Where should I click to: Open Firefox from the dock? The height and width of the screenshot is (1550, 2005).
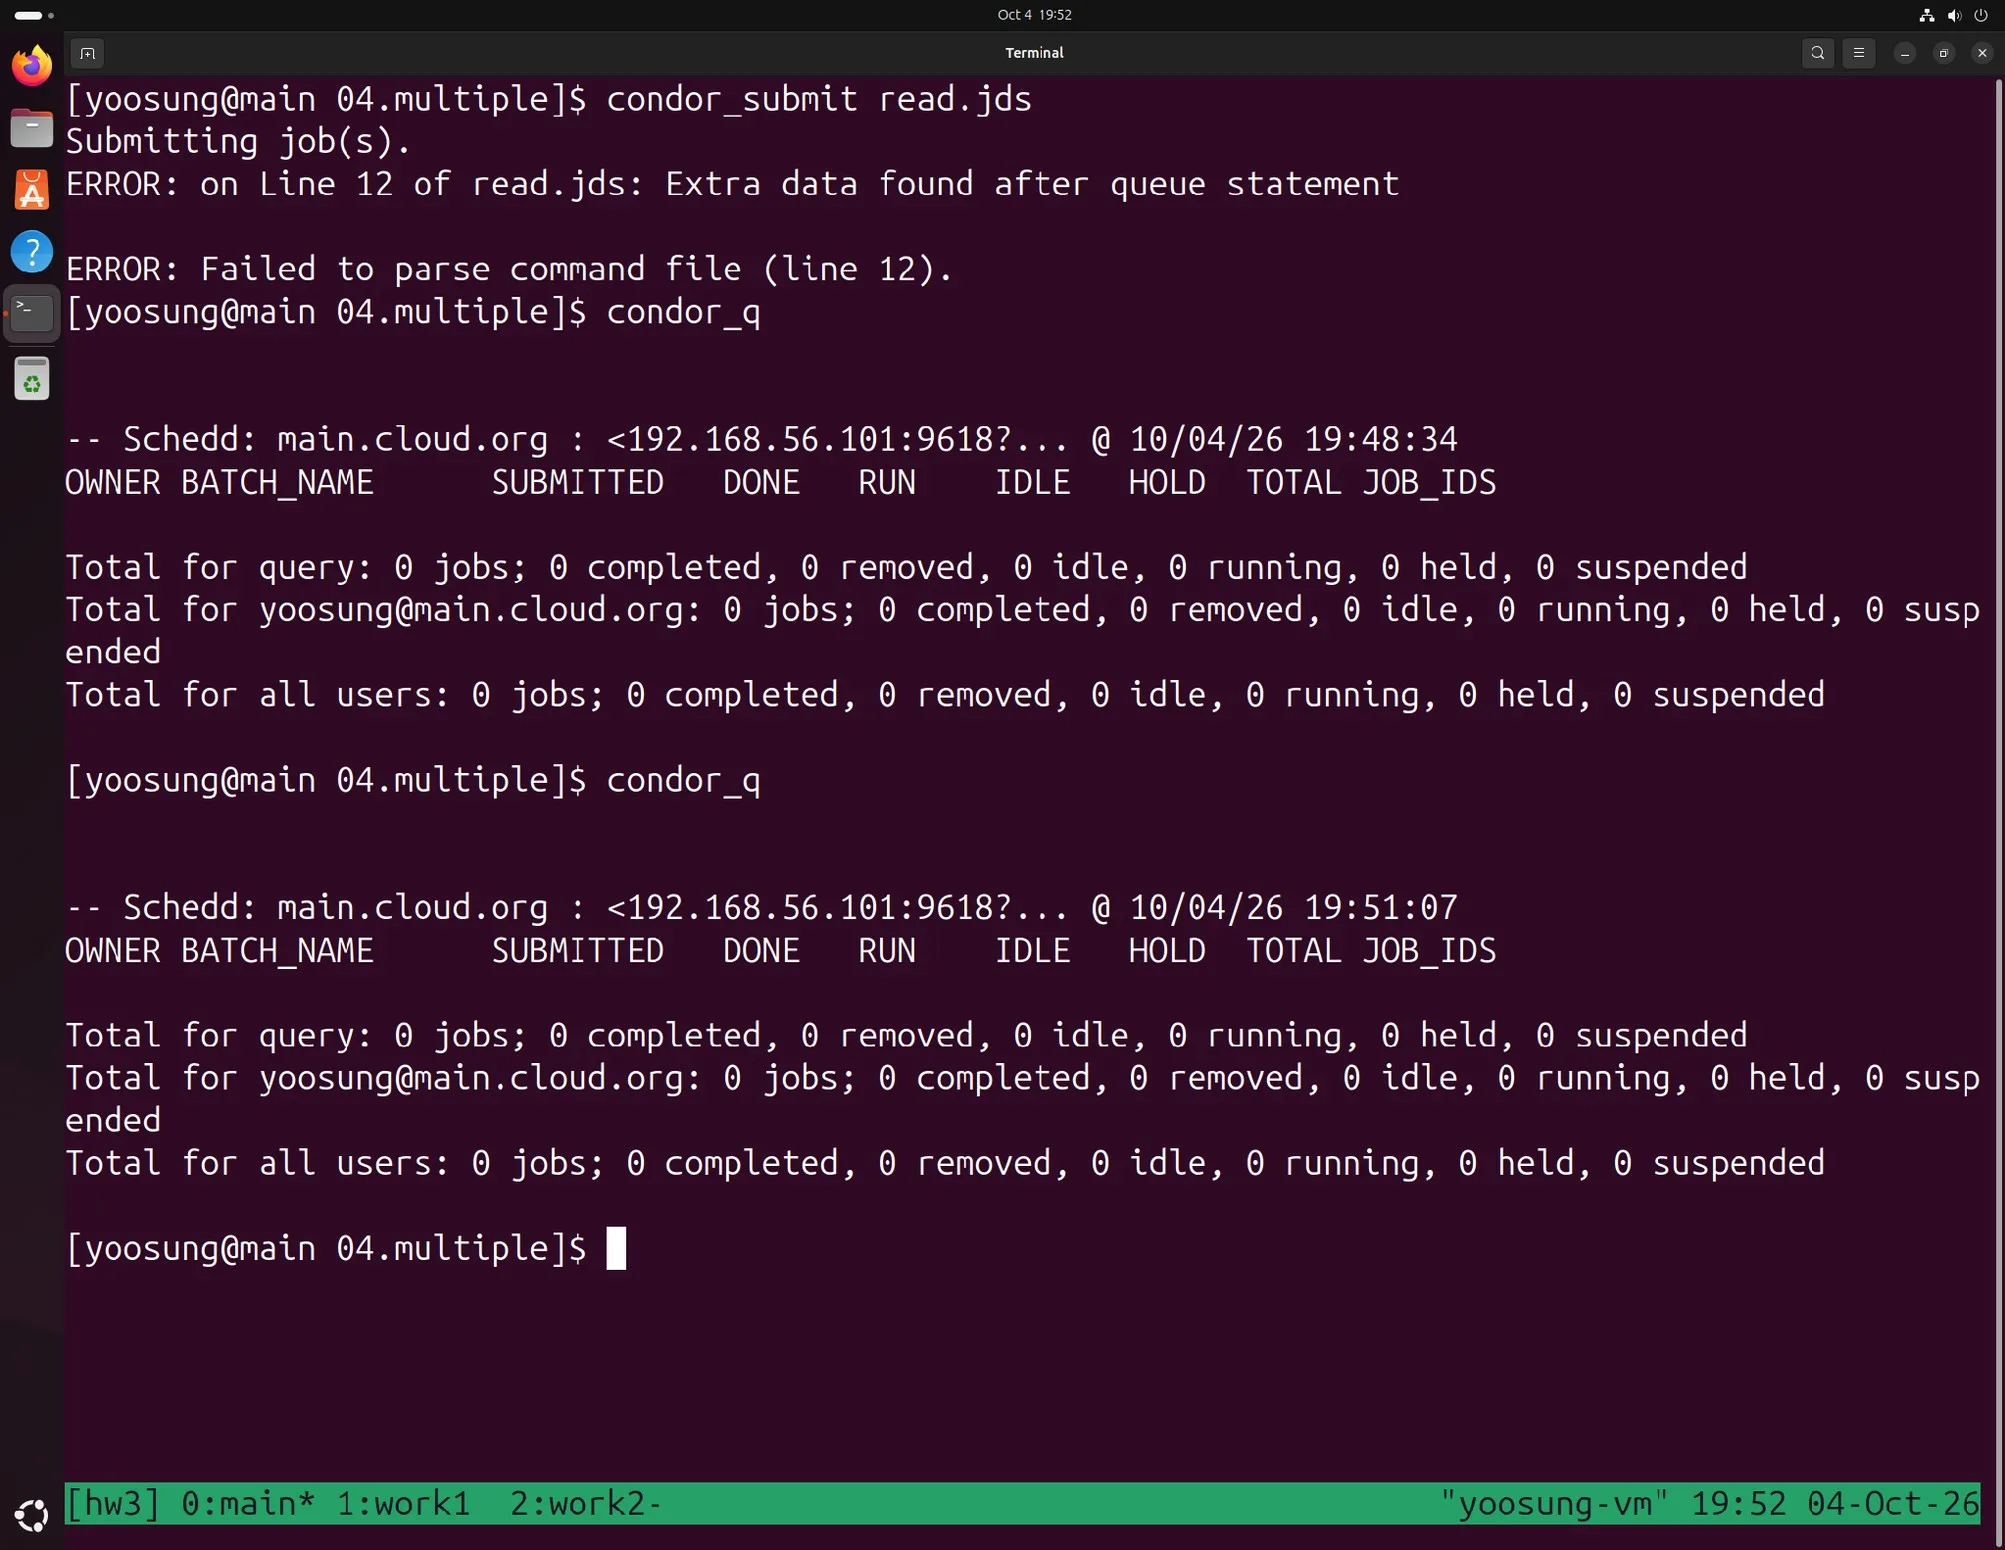point(32,66)
